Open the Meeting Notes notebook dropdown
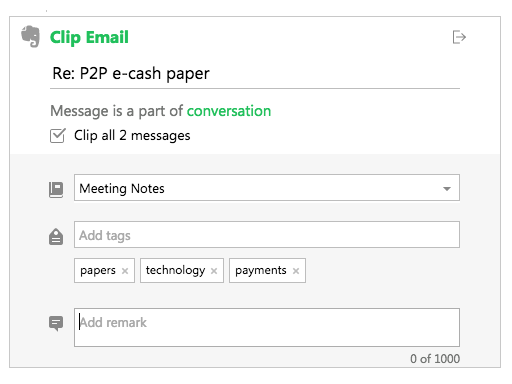This screenshot has width=512, height=384. click(267, 188)
